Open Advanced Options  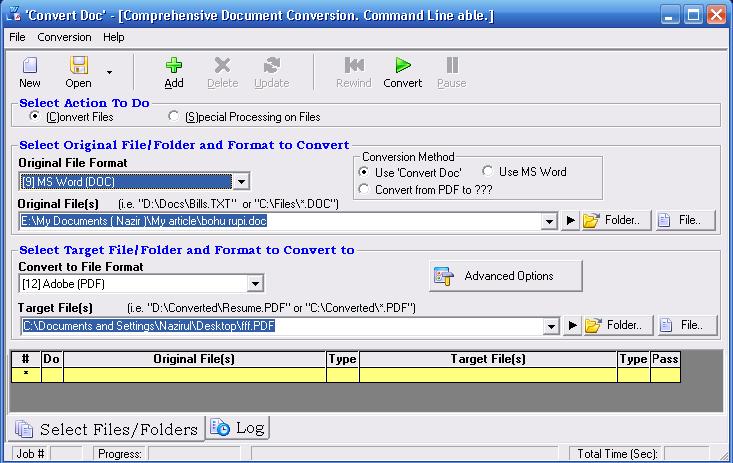[x=506, y=276]
